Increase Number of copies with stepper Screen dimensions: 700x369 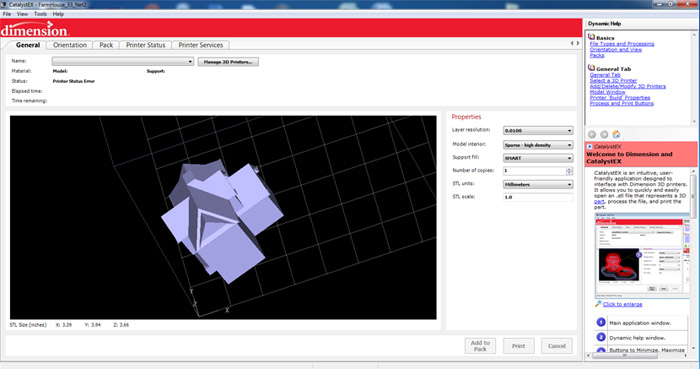(x=569, y=169)
